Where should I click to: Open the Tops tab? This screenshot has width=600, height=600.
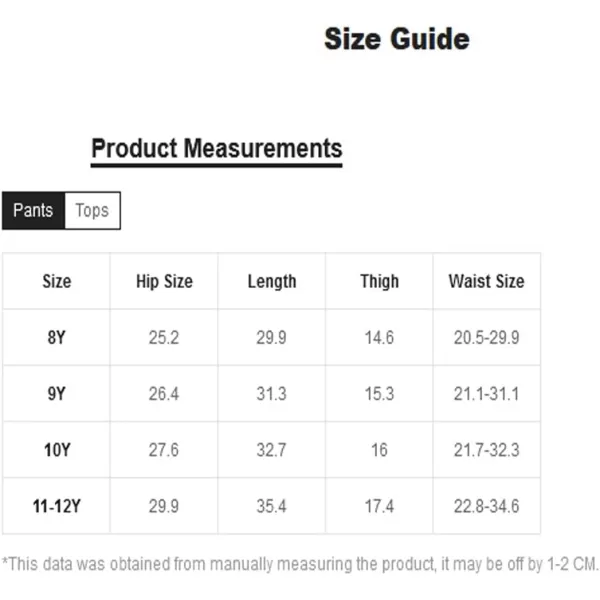click(92, 211)
